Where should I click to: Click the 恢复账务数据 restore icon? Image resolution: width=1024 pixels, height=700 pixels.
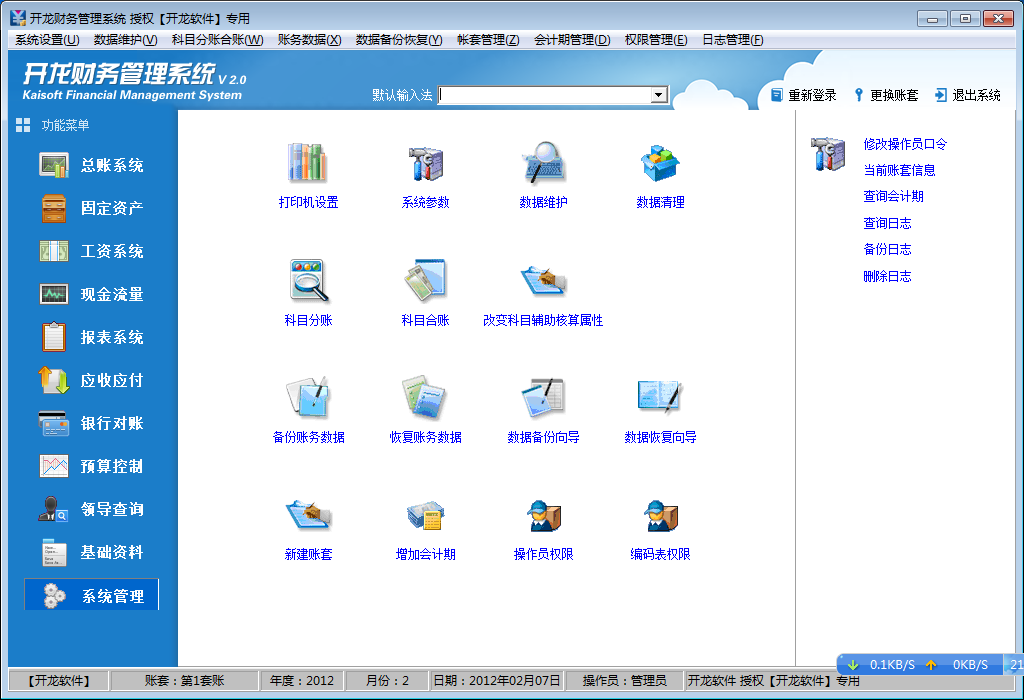click(425, 397)
